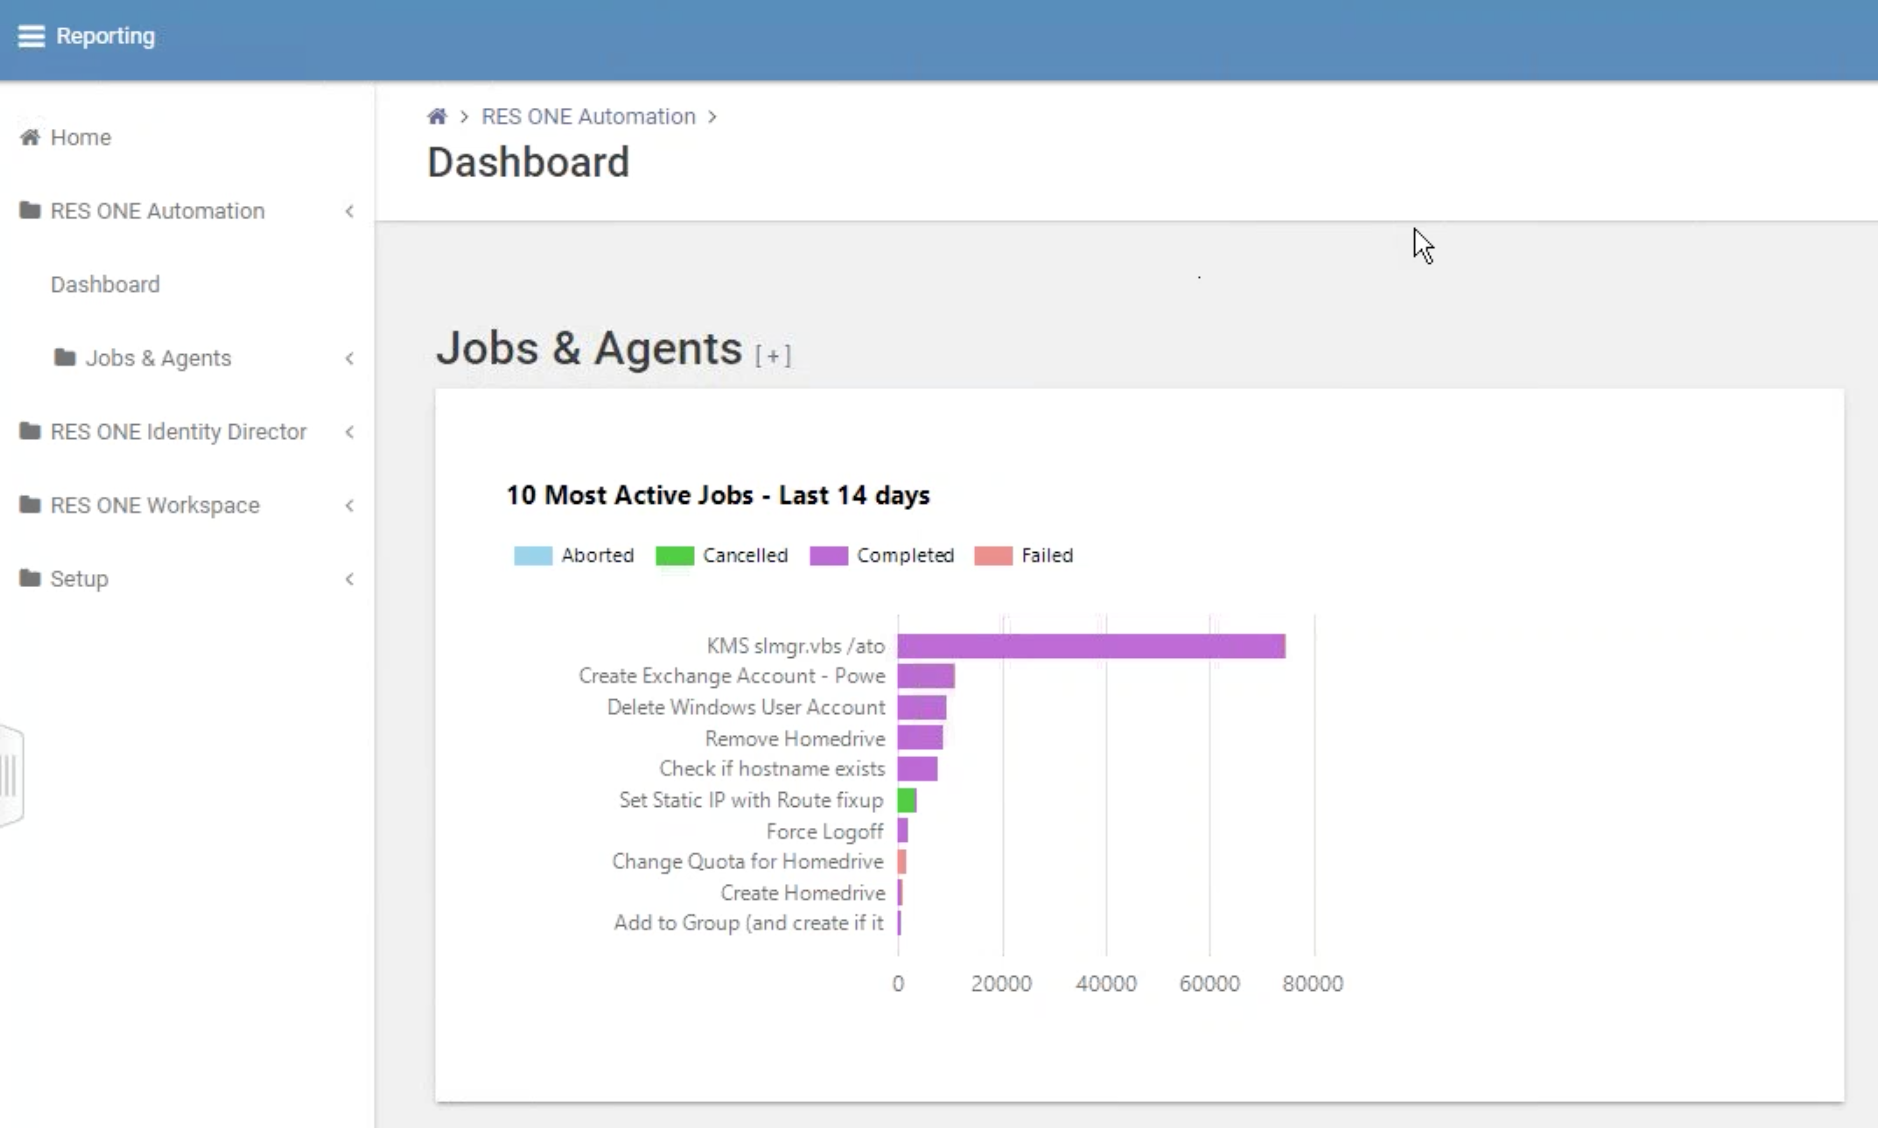The width and height of the screenshot is (1878, 1128).
Task: Open the Home sidebar item
Action: tap(81, 137)
